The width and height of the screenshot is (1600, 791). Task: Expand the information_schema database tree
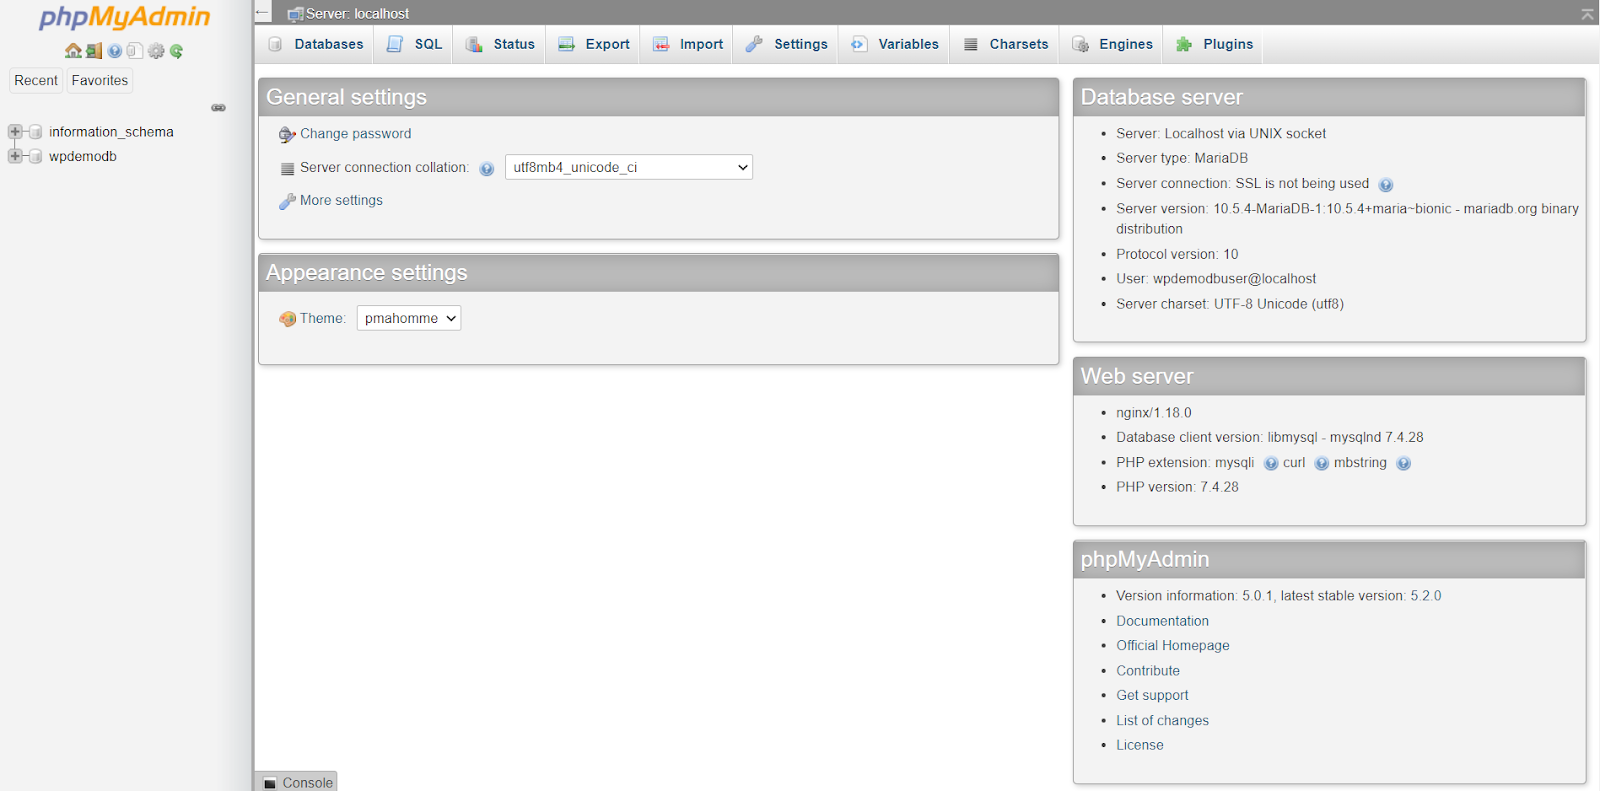click(15, 132)
